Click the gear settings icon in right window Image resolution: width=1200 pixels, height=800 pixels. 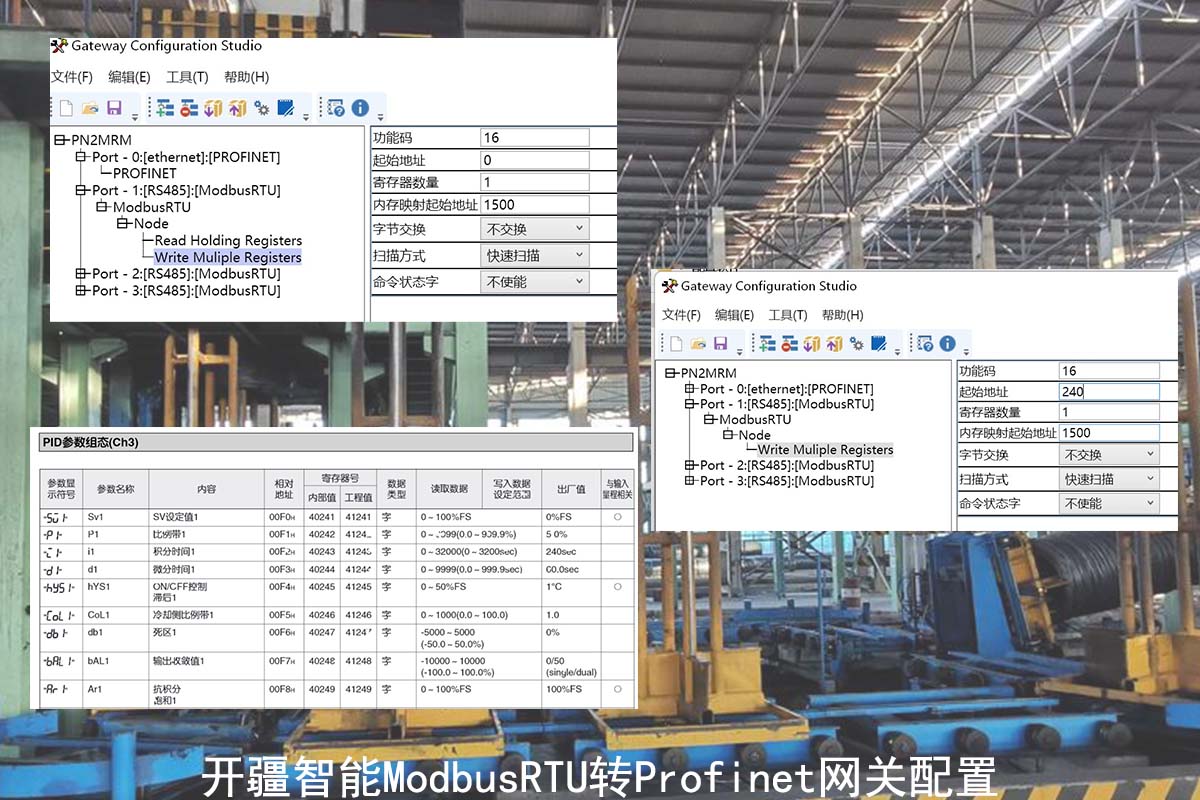click(856, 344)
